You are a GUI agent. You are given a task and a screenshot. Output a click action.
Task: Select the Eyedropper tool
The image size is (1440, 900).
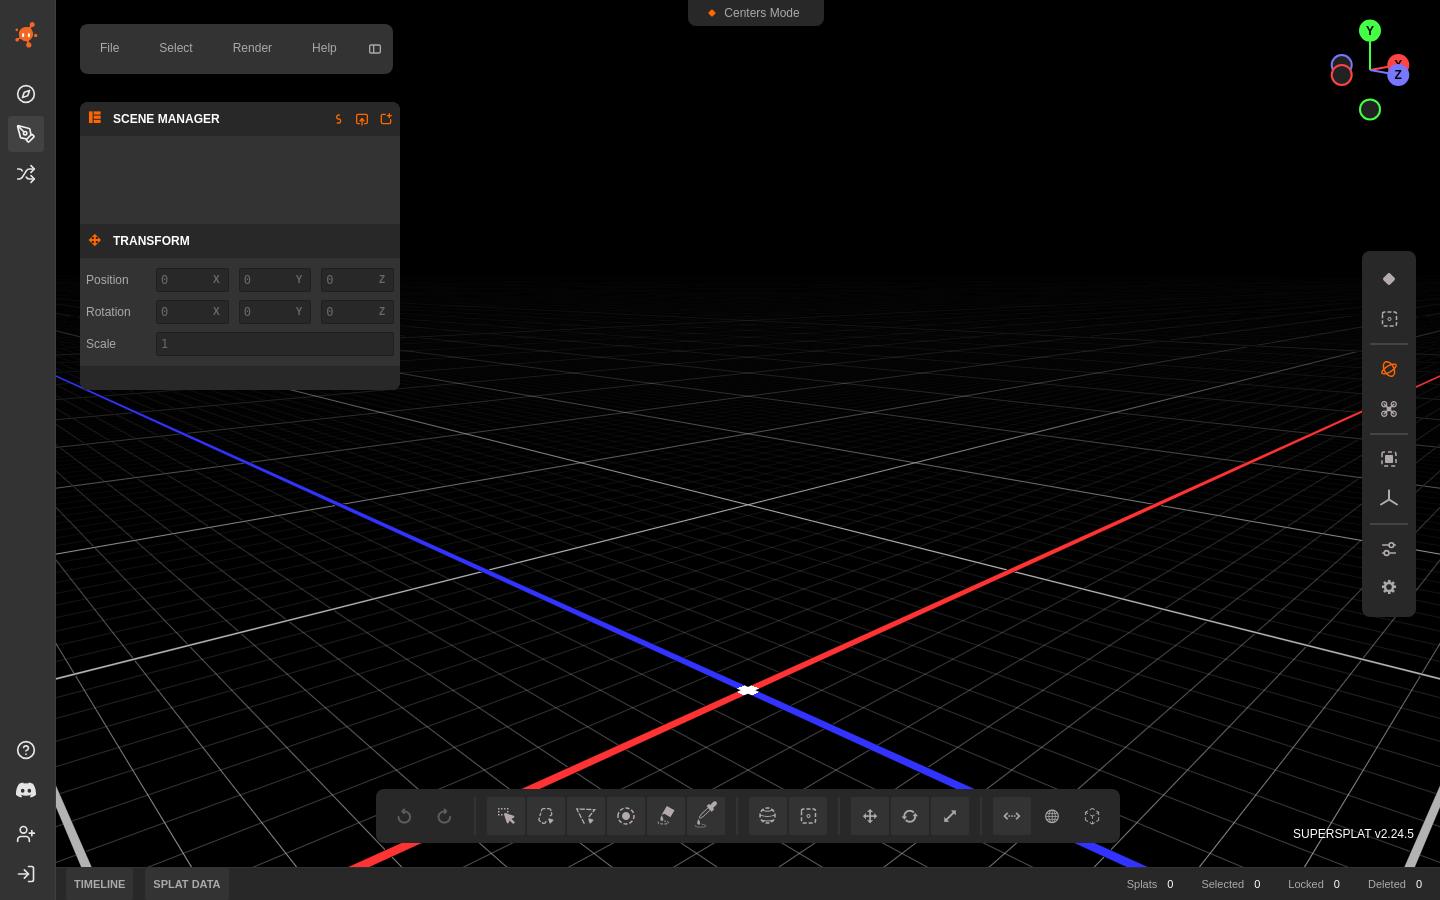click(x=706, y=816)
